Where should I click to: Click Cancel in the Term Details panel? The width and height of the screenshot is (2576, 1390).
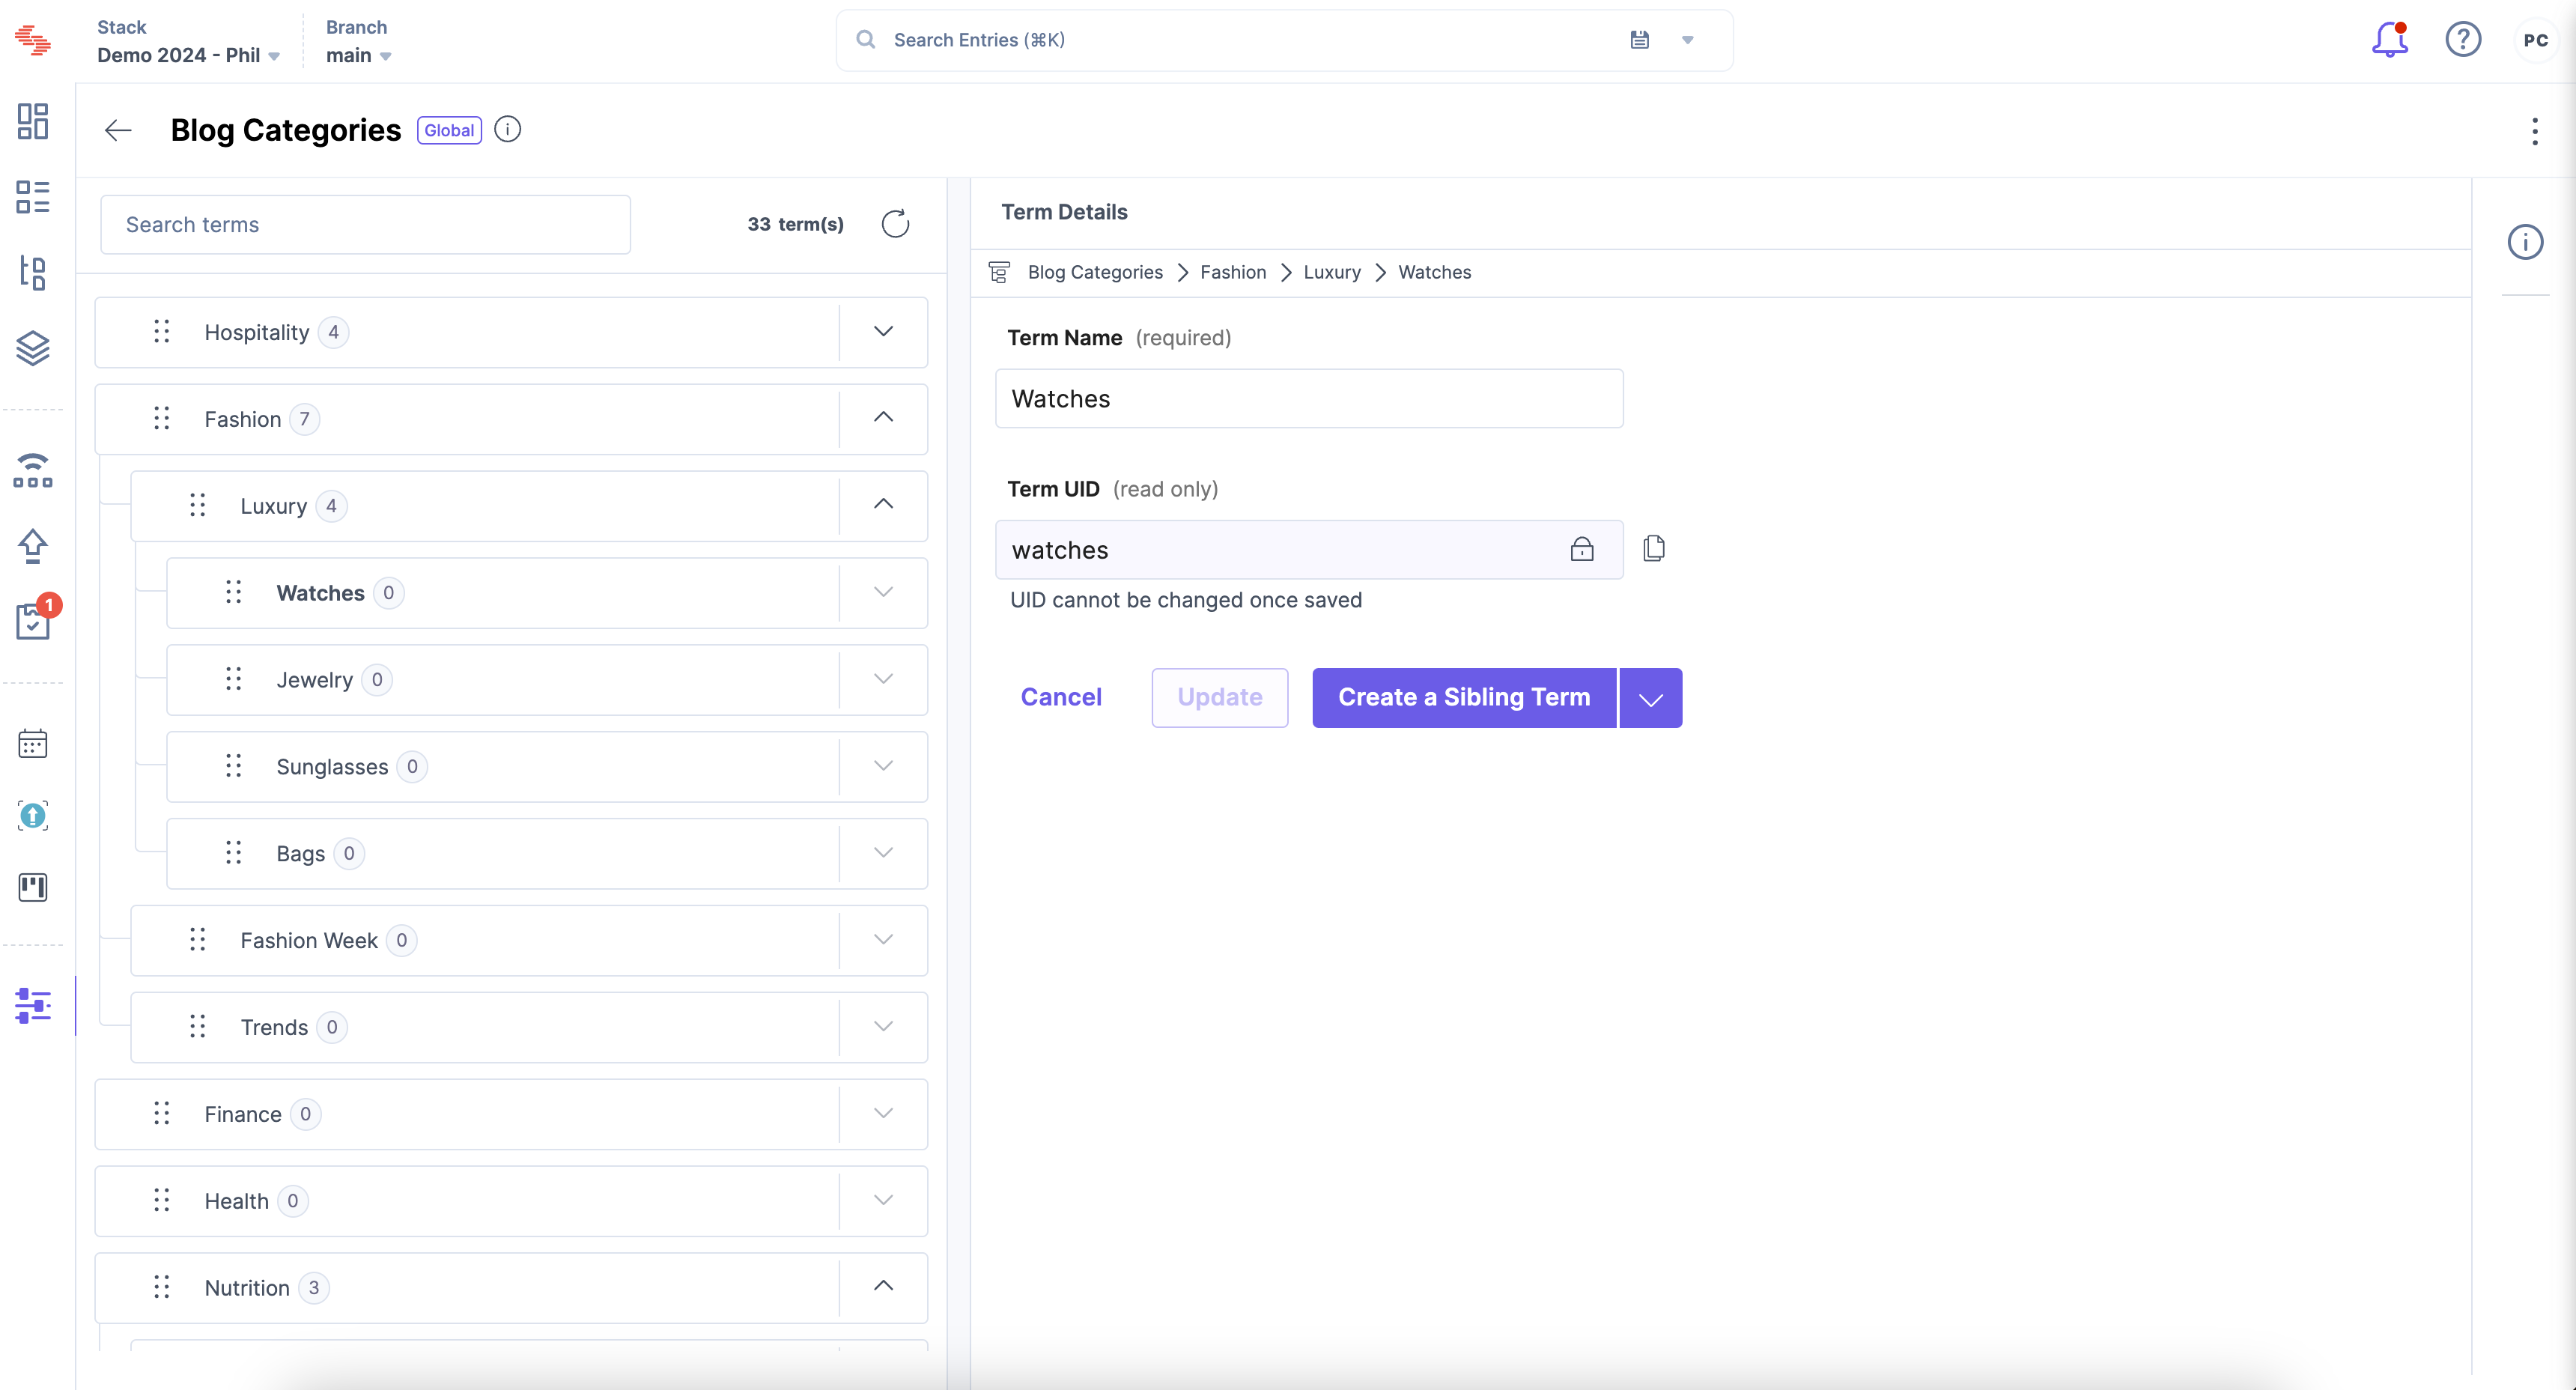(x=1061, y=697)
